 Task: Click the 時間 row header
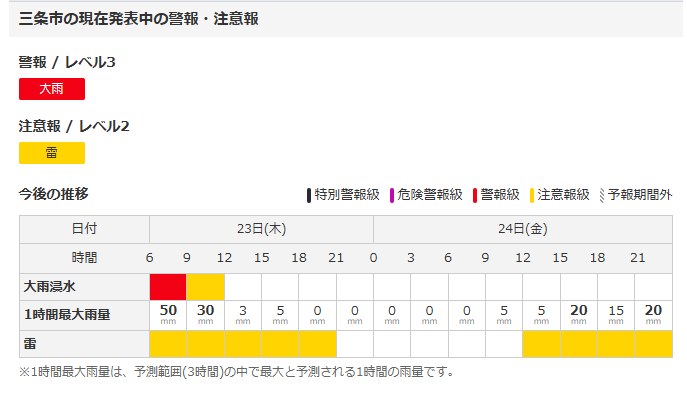(84, 257)
